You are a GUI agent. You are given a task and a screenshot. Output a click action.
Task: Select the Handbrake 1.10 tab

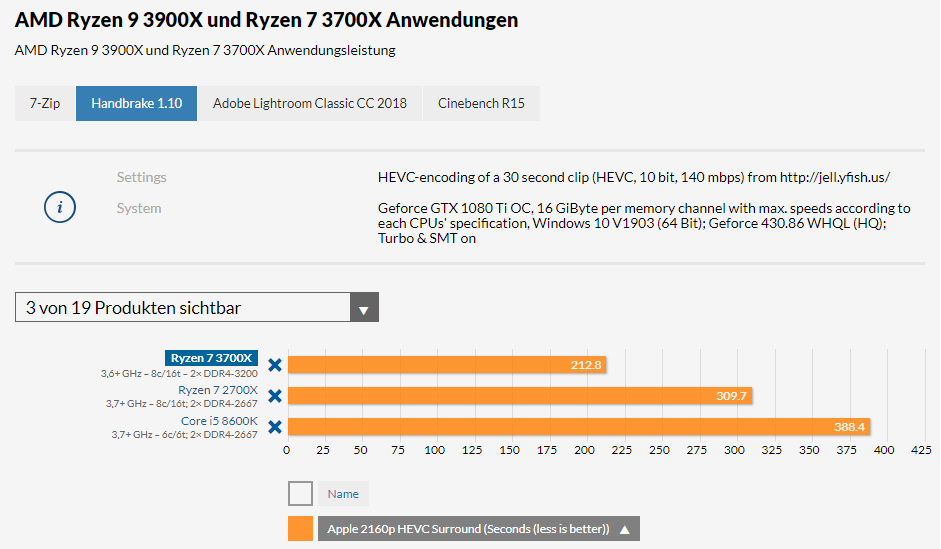click(136, 103)
